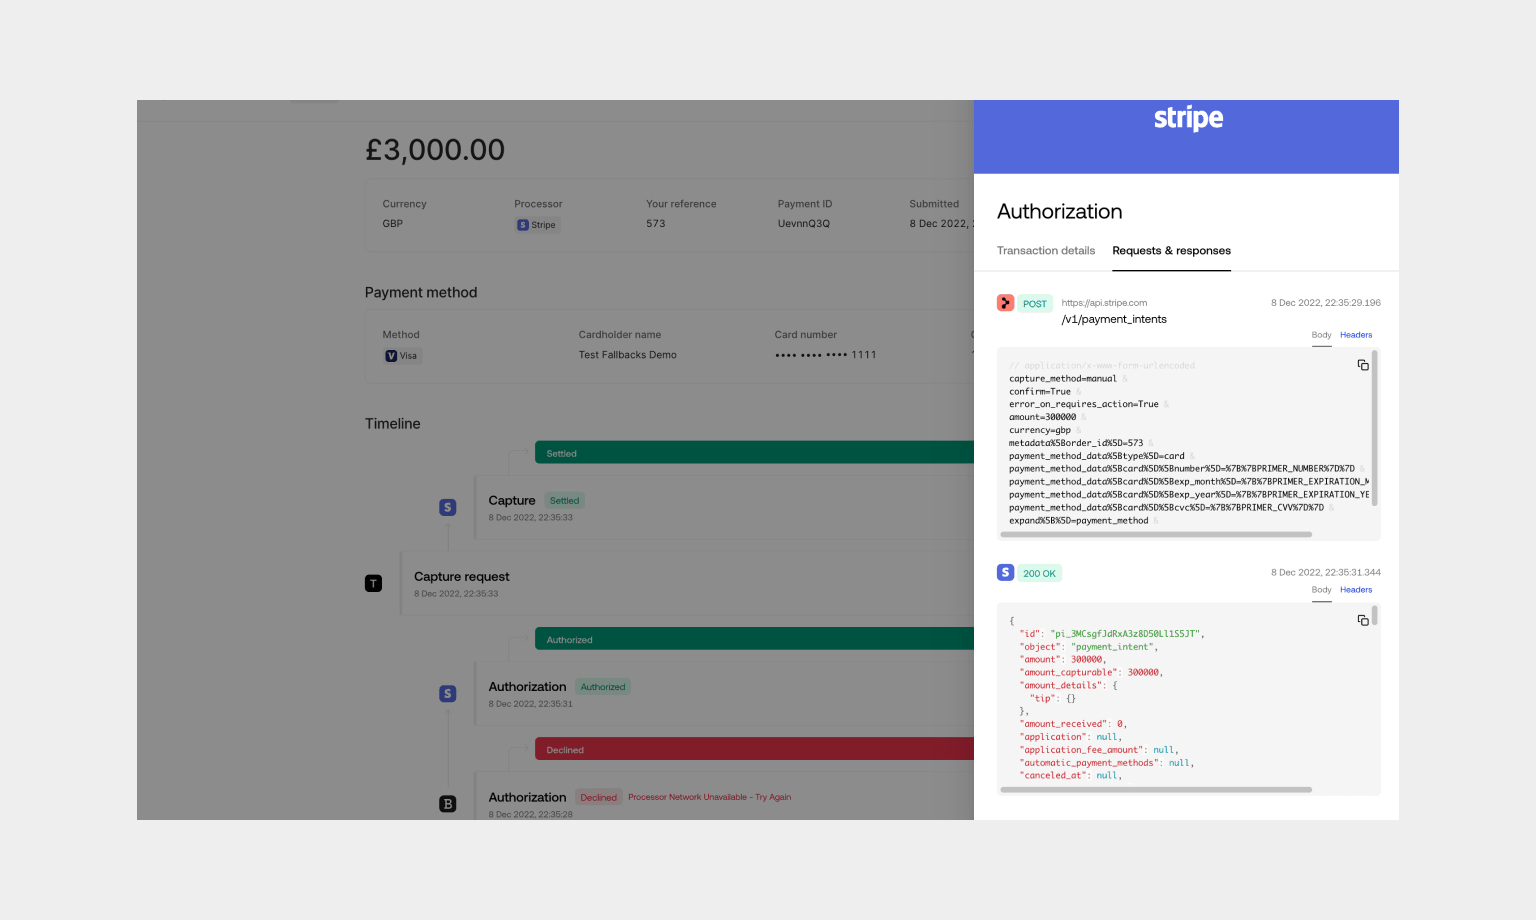
Task: Show Headers of the POST request
Action: (x=1356, y=335)
